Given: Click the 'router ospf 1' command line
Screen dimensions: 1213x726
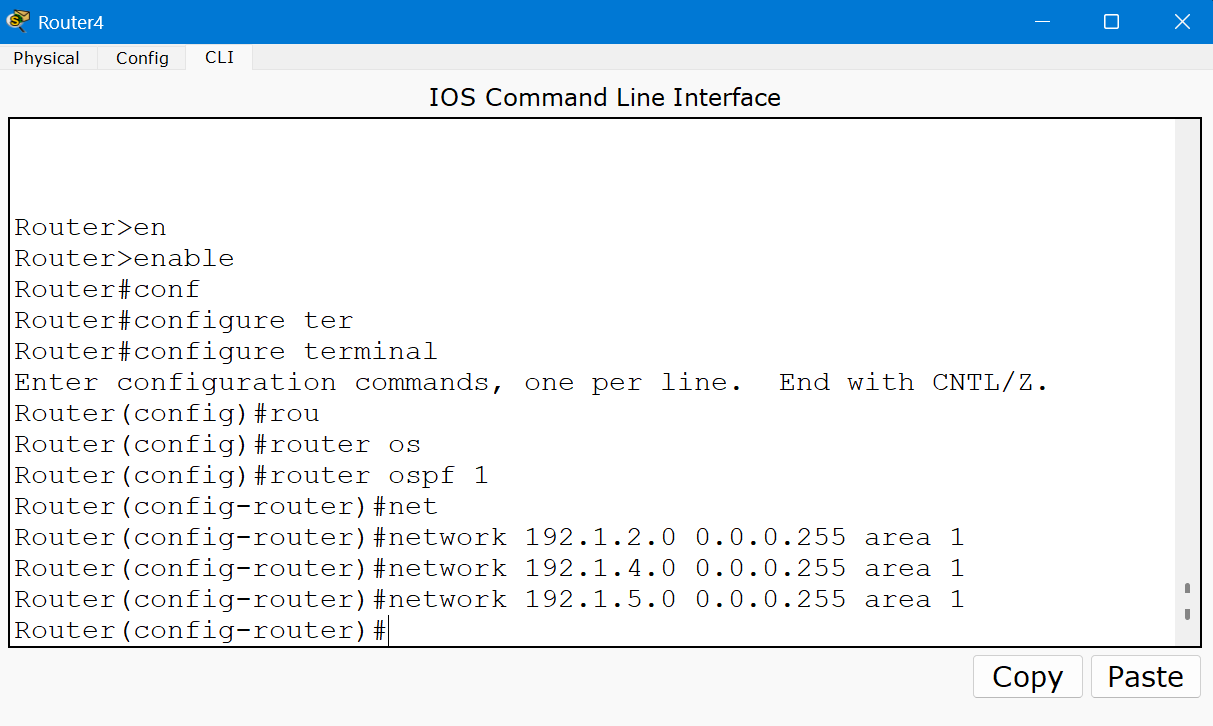Looking at the screenshot, I should pyautogui.click(x=251, y=475).
